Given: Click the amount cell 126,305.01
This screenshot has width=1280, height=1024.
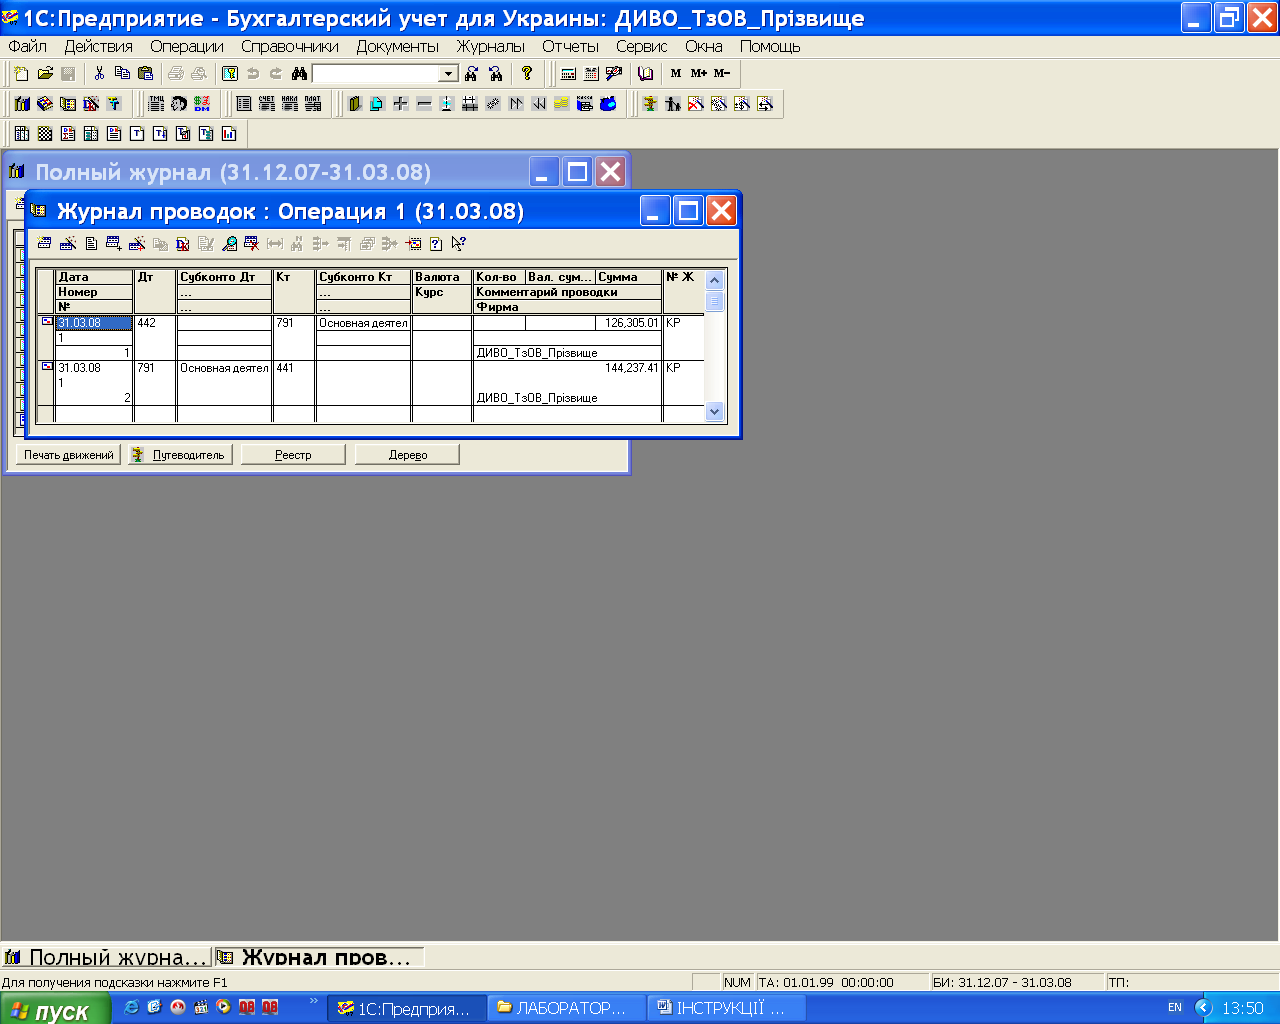Looking at the screenshot, I should pyautogui.click(x=629, y=323).
